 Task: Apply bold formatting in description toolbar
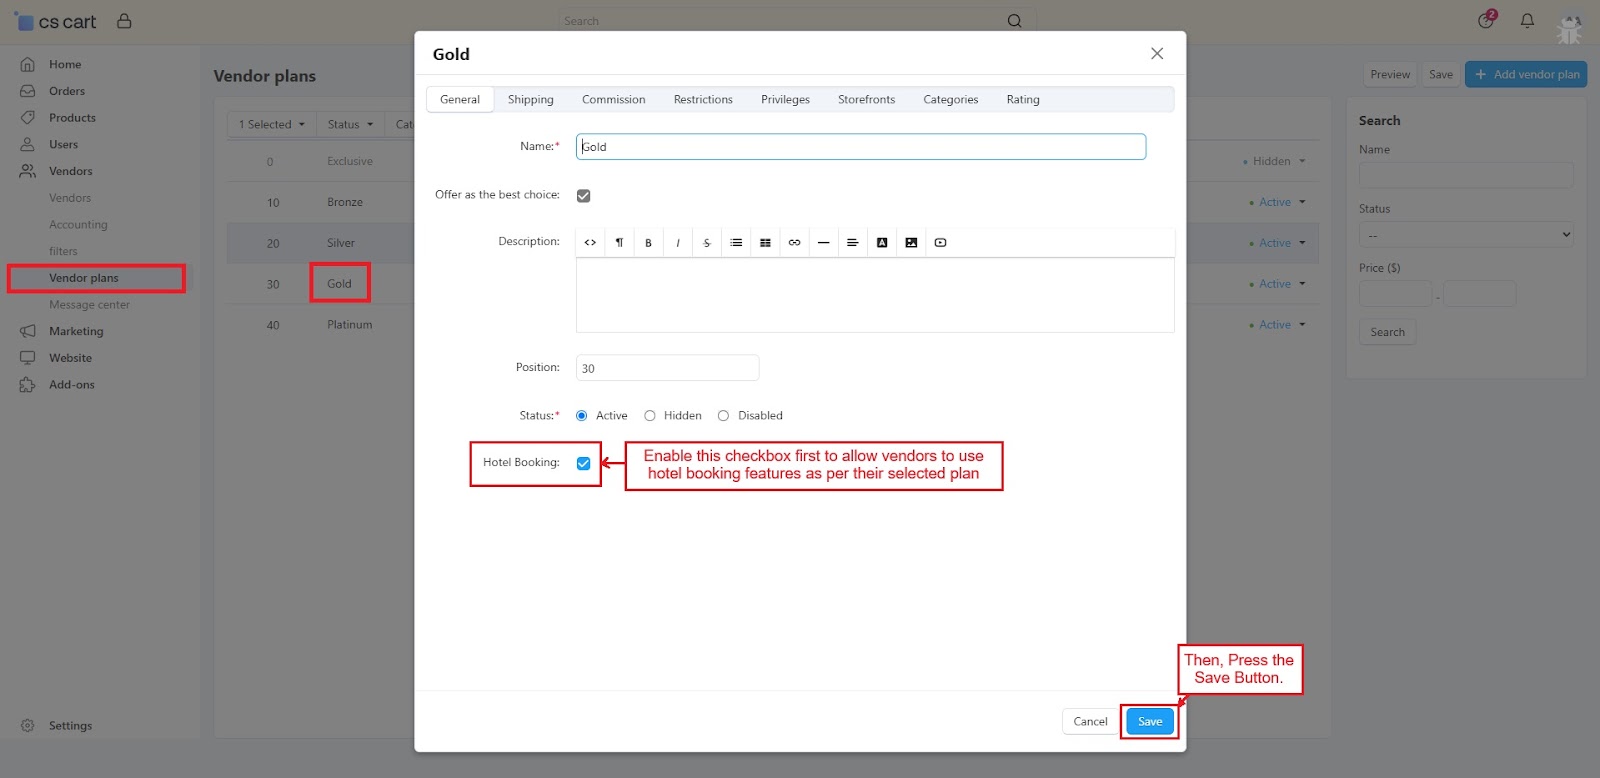pos(648,243)
